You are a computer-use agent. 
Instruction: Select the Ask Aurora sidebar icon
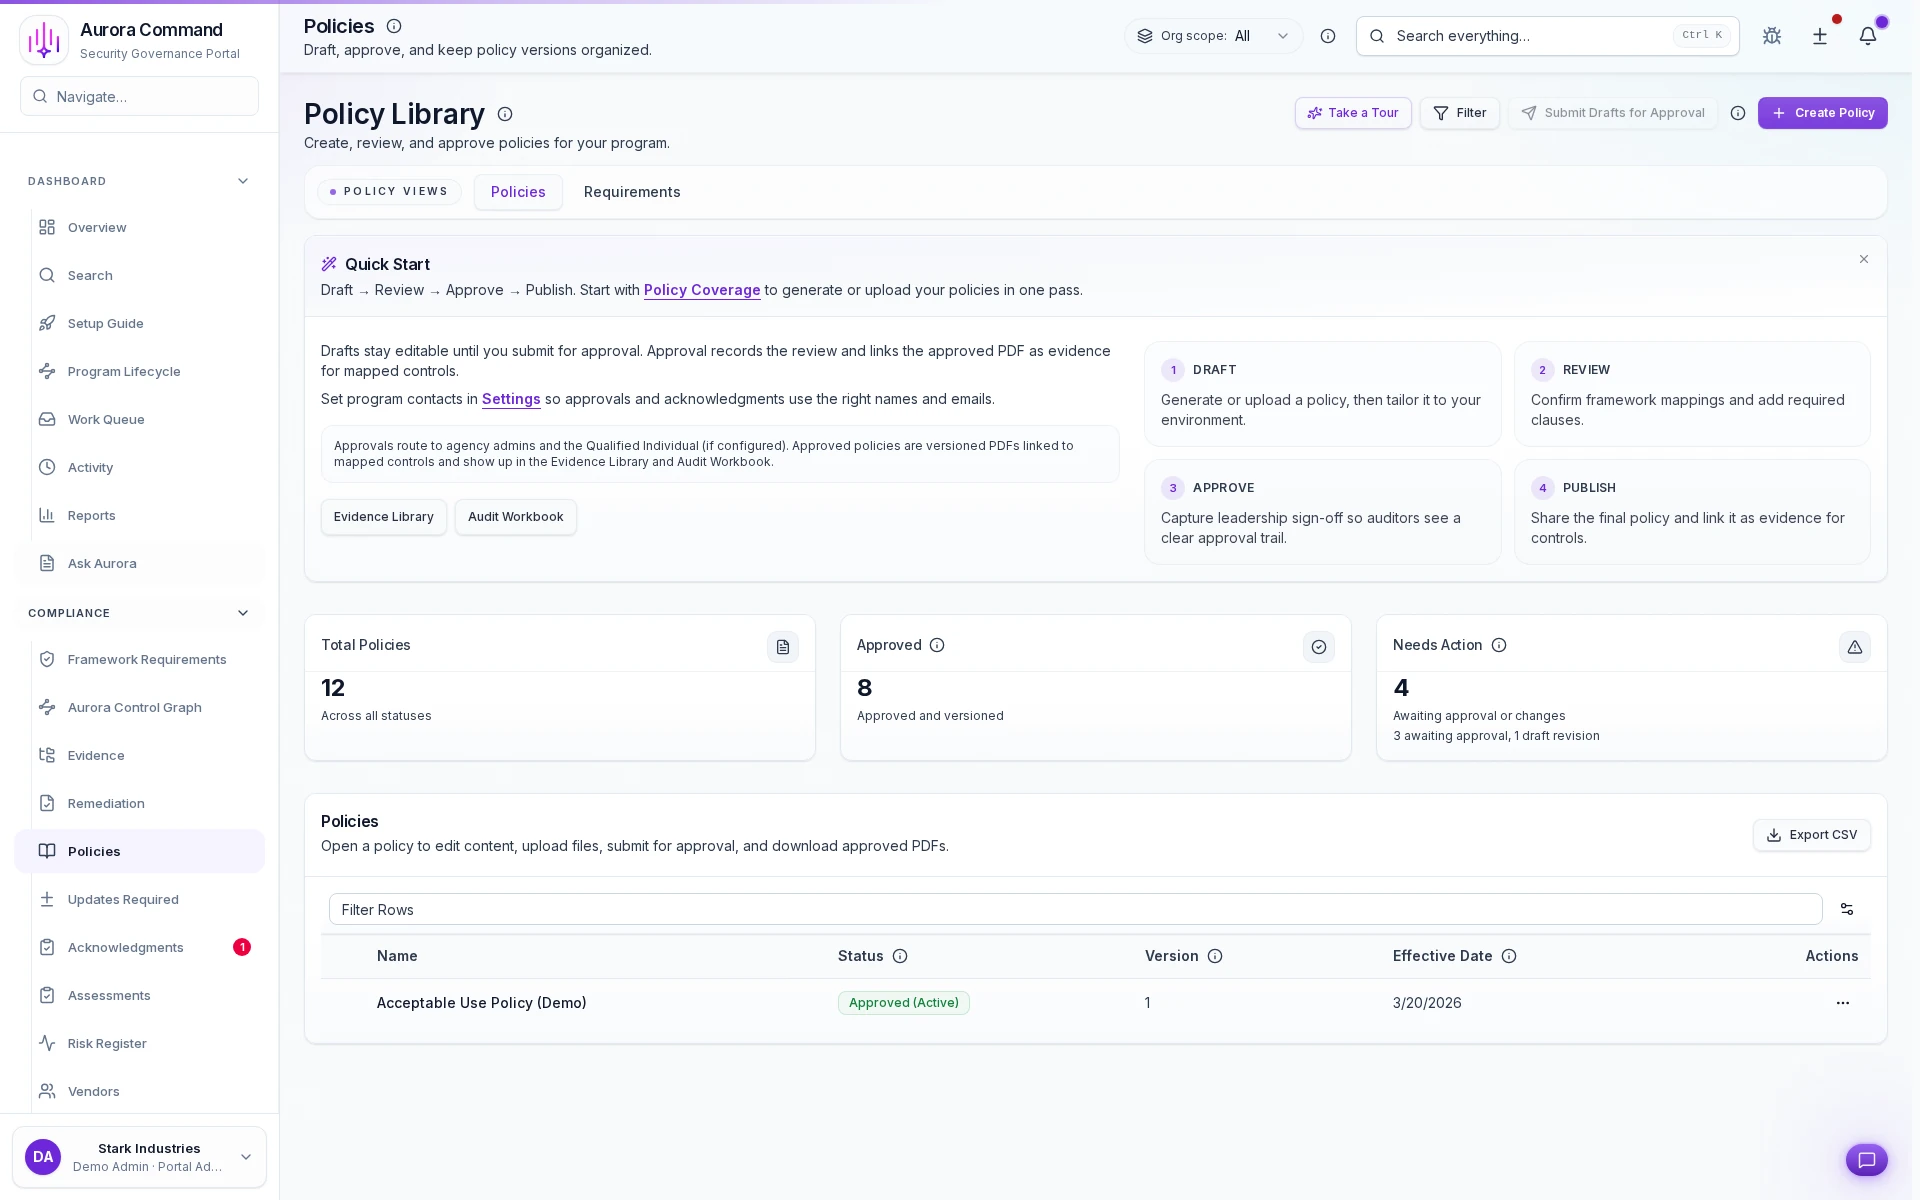[x=47, y=563]
